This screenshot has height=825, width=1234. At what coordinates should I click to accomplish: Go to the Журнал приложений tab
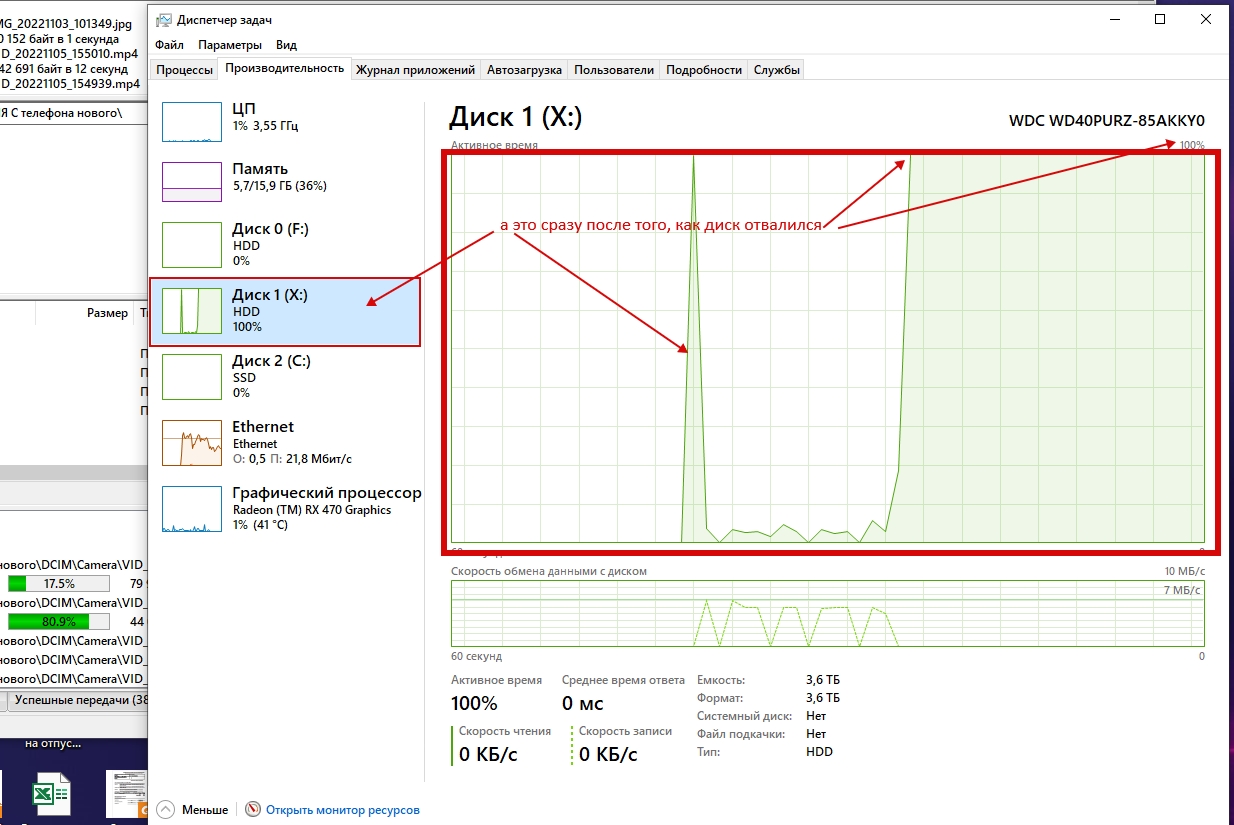(415, 70)
